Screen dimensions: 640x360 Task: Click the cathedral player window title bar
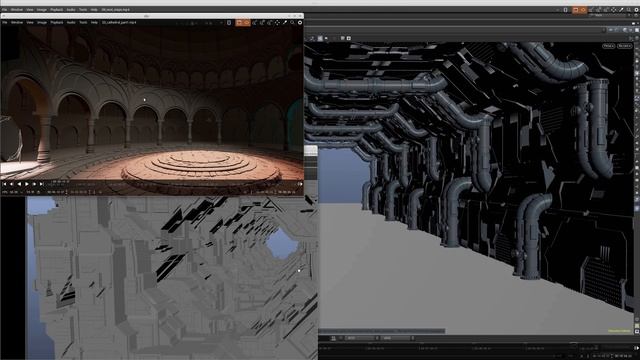click(152, 16)
